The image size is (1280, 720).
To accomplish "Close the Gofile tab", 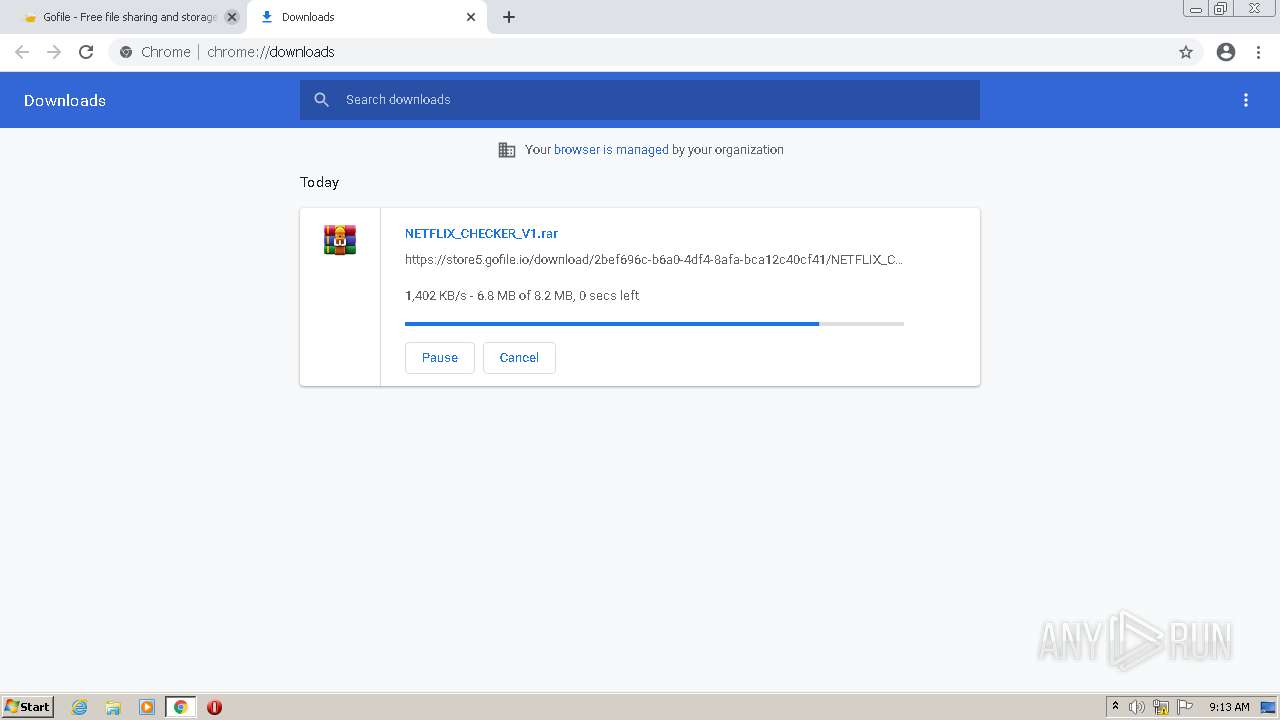I will (232, 17).
